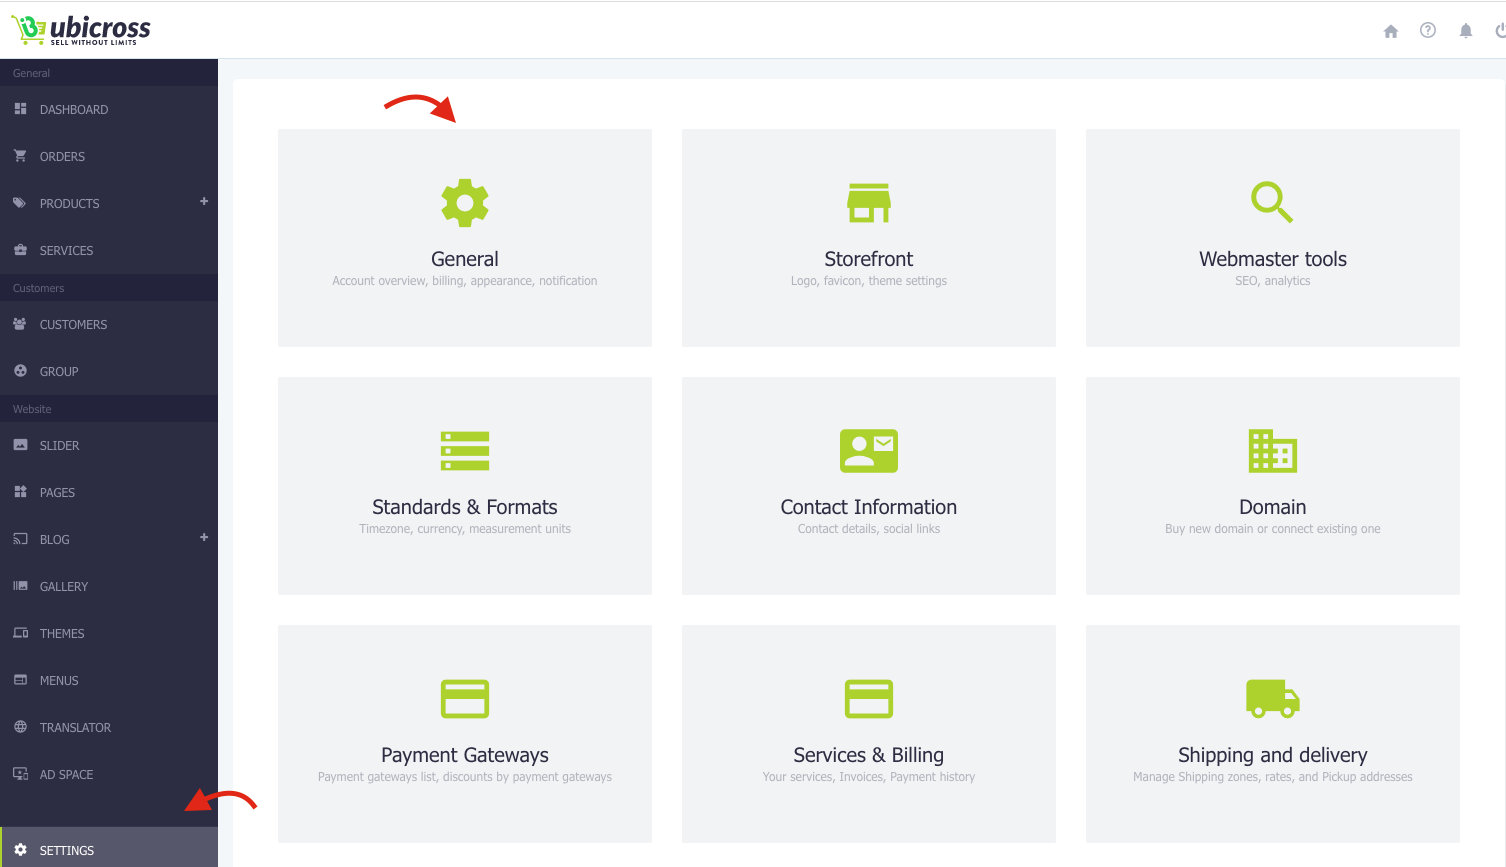Click 'Account overview, billing, appearance, notification' text
The image size is (1506, 867).
(x=465, y=281)
